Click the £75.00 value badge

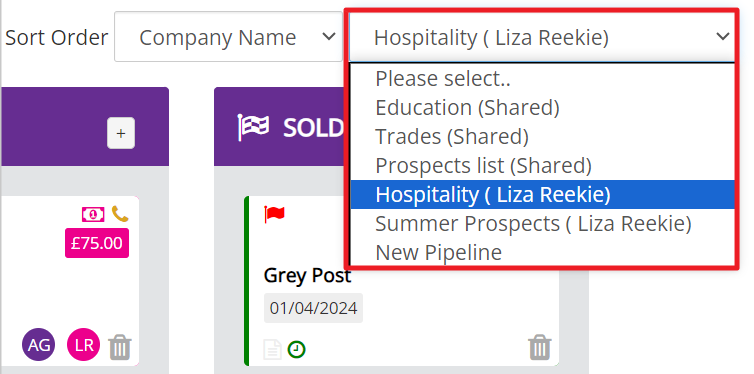(97, 243)
